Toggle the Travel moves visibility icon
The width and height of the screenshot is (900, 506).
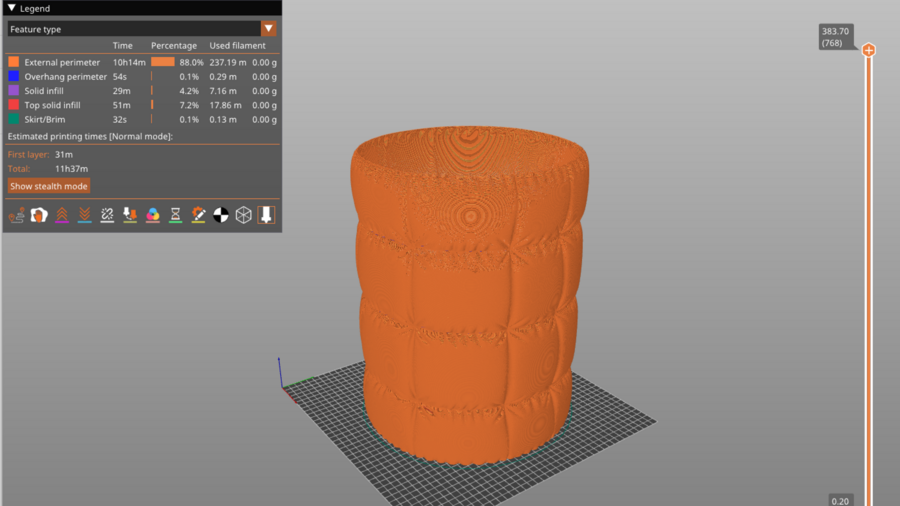(x=16, y=215)
